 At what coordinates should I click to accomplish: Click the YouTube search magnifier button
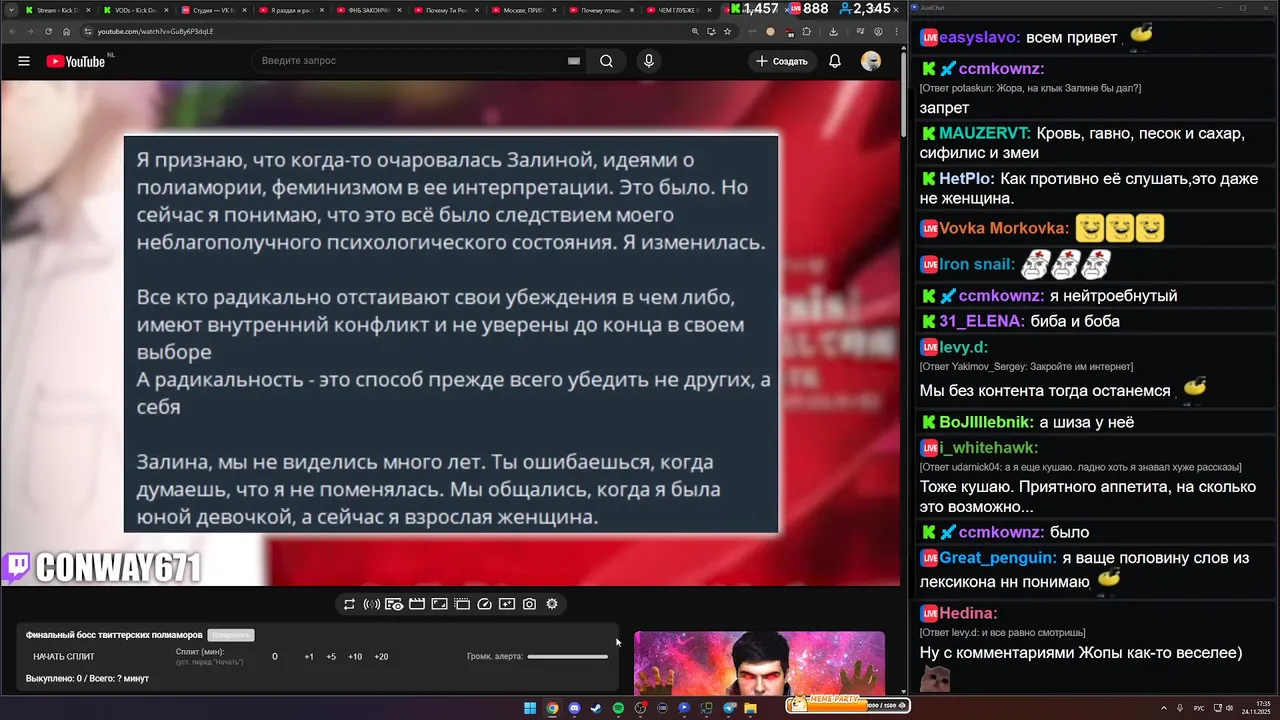(606, 61)
